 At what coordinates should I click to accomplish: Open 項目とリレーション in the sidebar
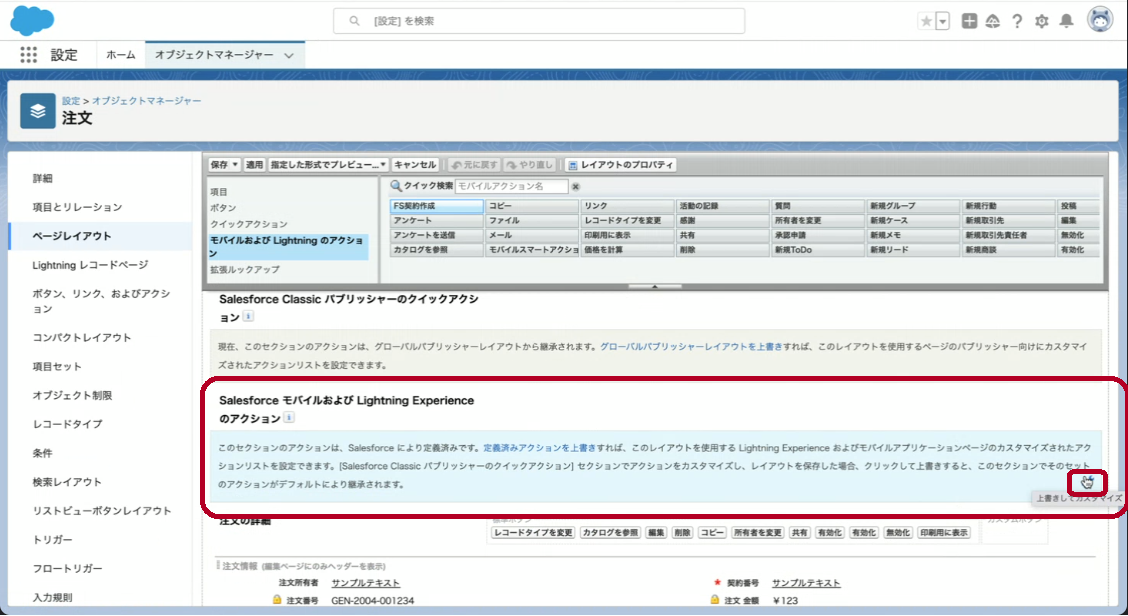[x=77, y=207]
